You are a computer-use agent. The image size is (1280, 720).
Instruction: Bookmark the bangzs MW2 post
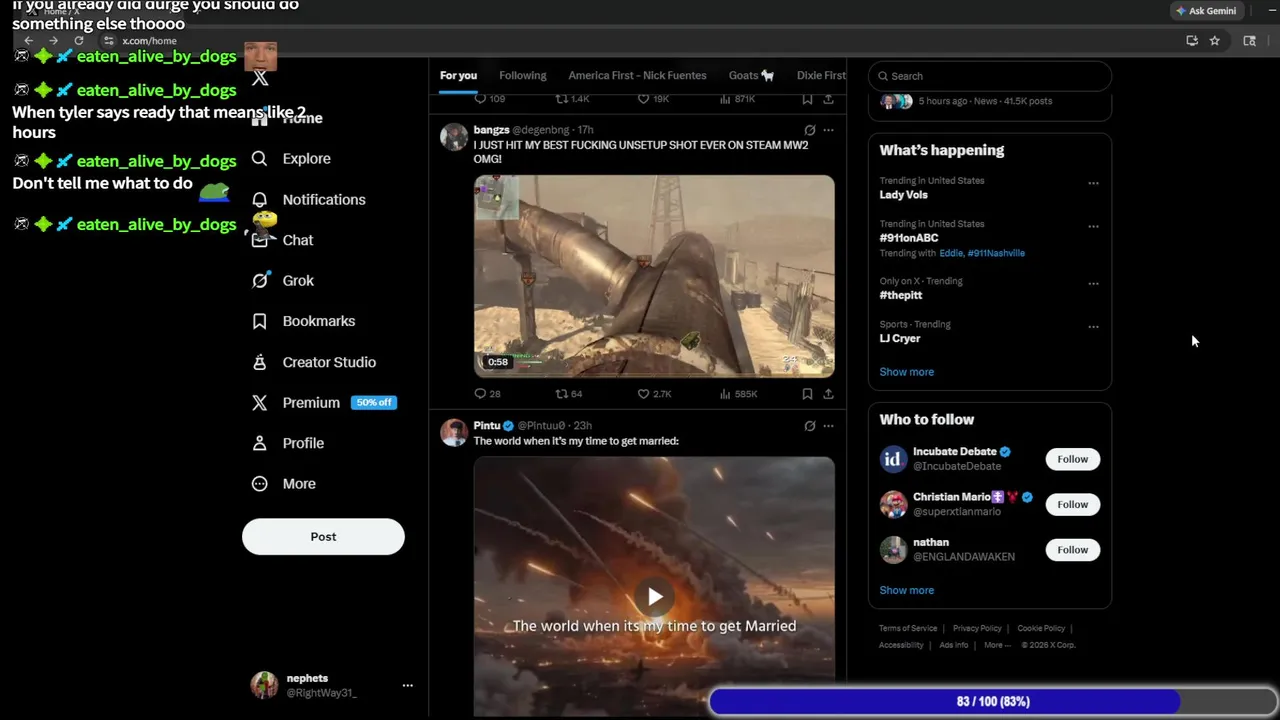(x=807, y=394)
